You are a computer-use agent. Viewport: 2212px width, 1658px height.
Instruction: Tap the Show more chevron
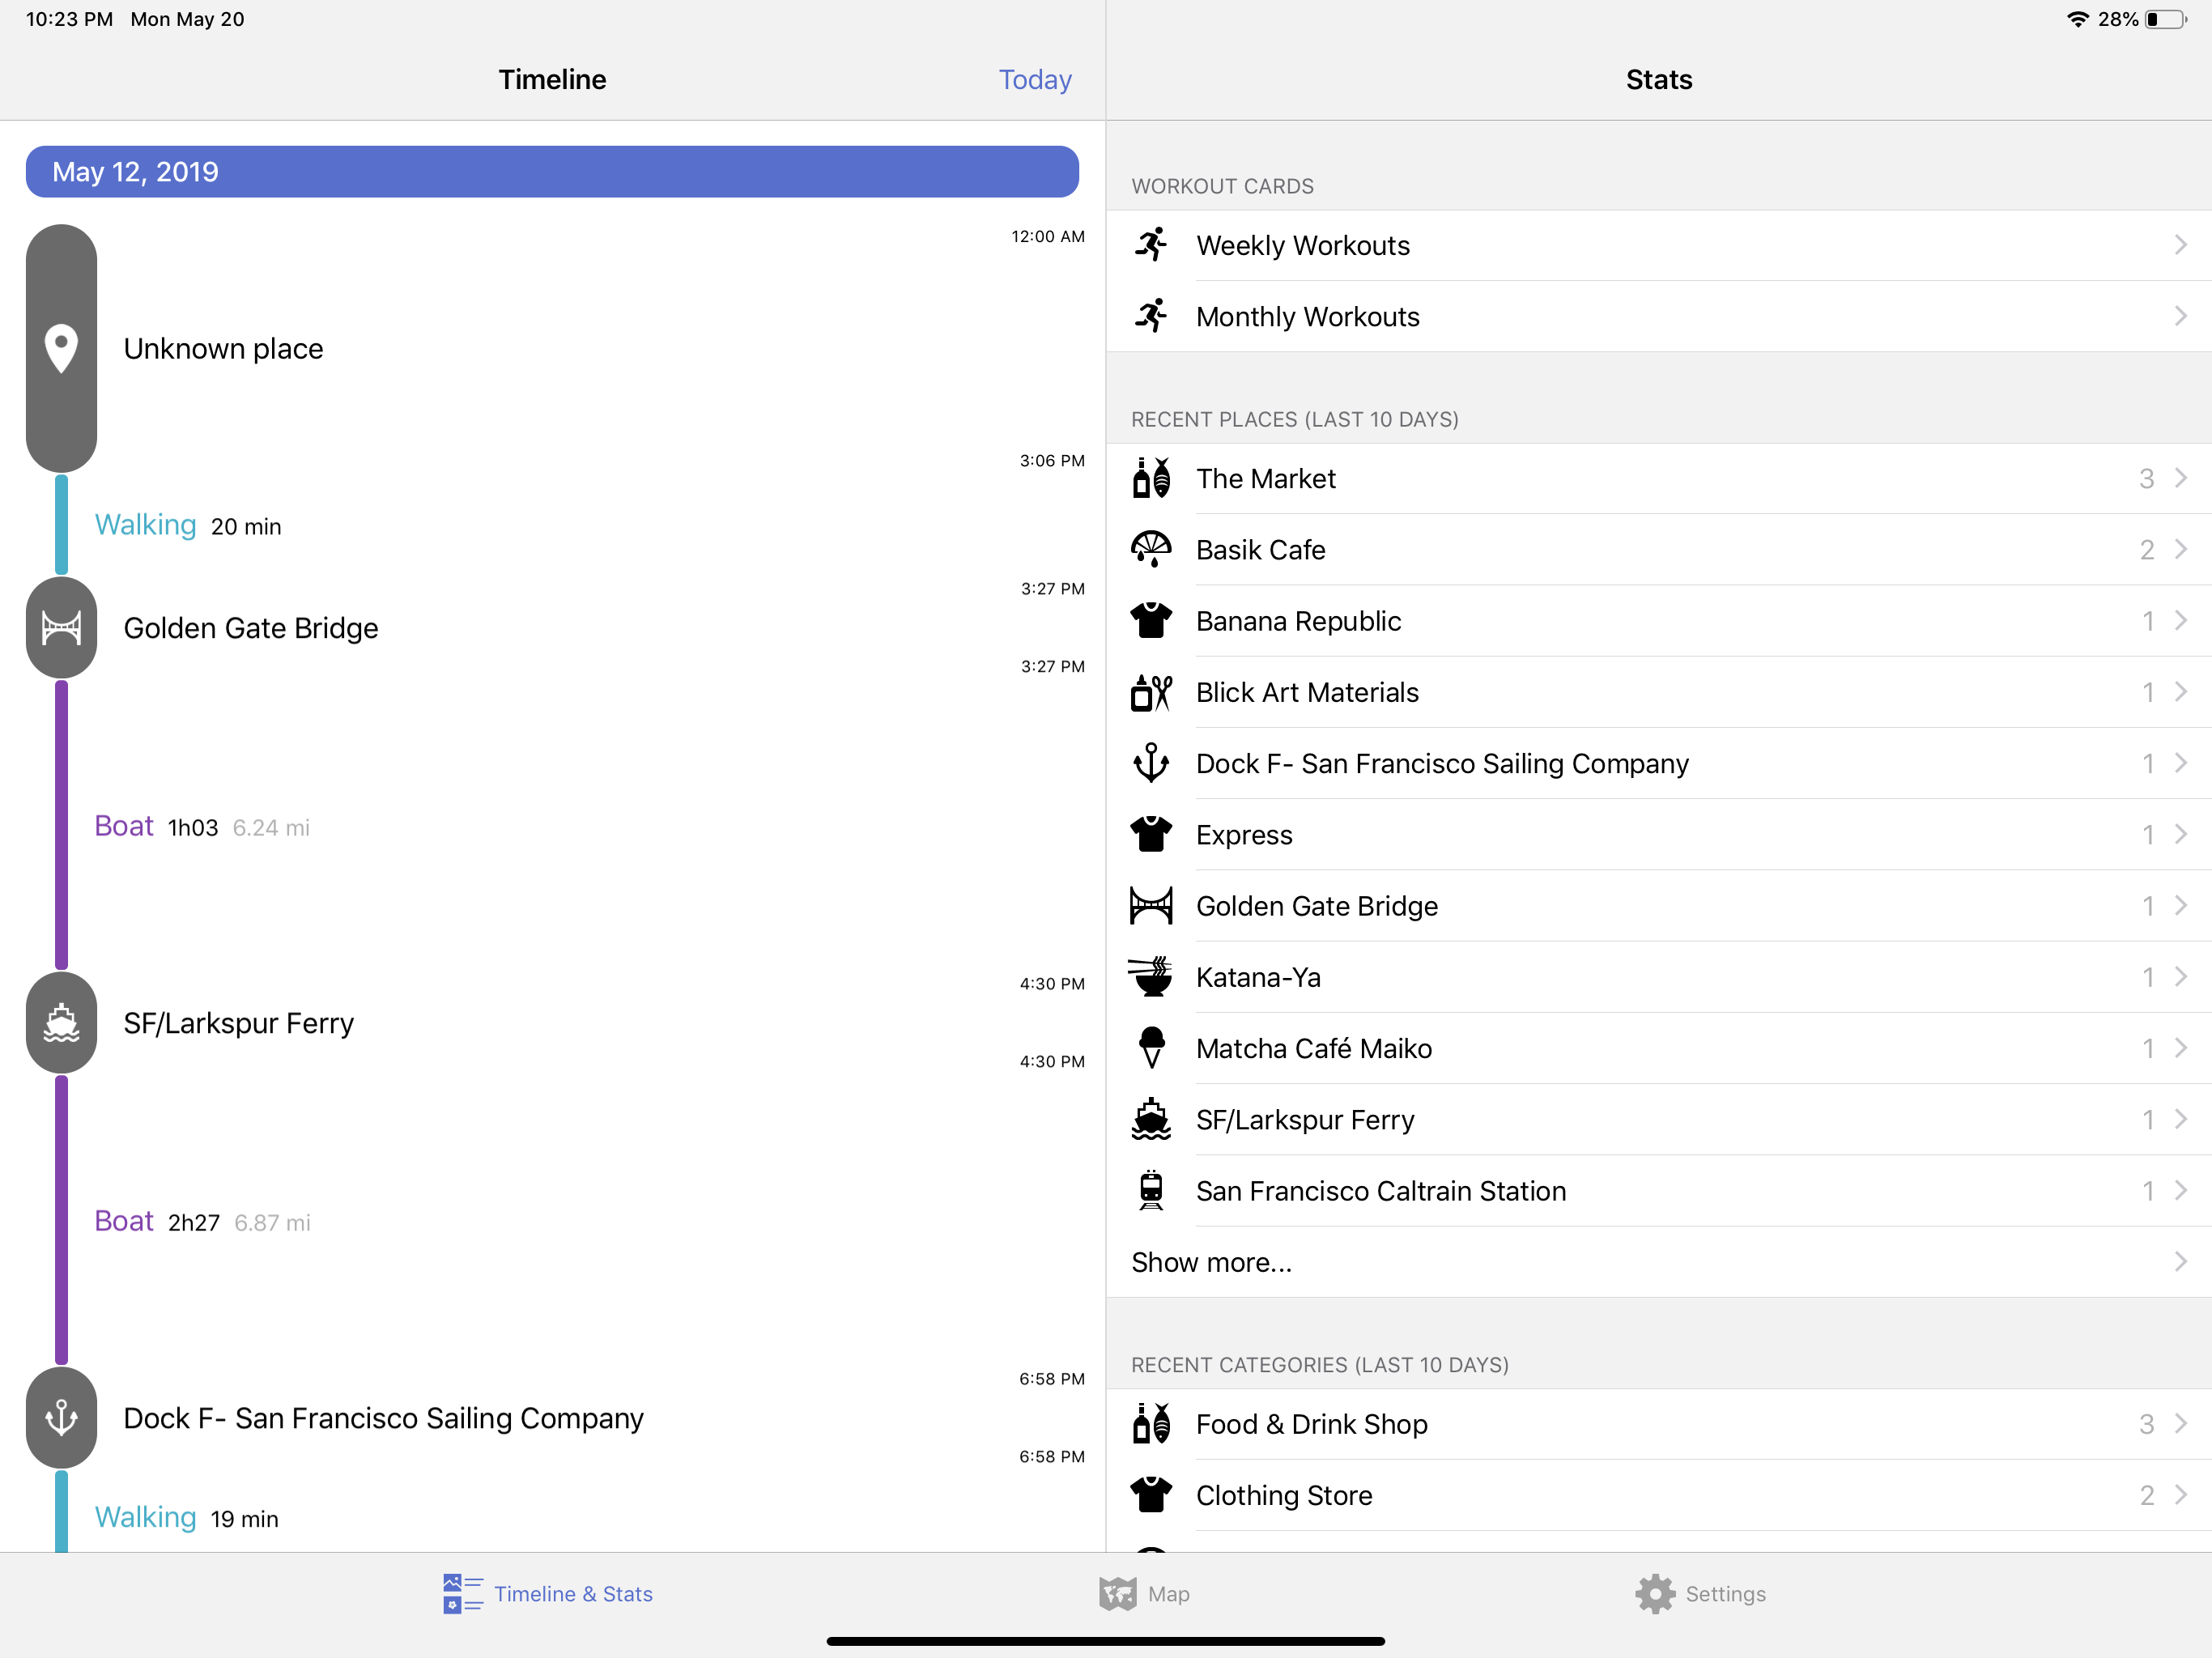tap(2181, 1262)
